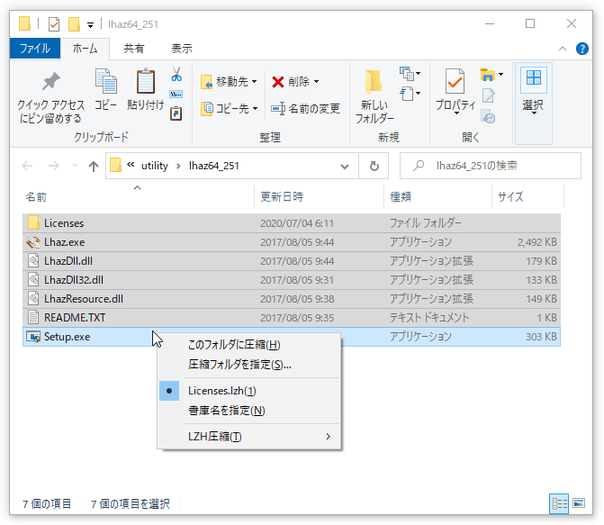The width and height of the screenshot is (604, 525).
Task: Click the pin to Quick Access icon
Action: pos(51,81)
